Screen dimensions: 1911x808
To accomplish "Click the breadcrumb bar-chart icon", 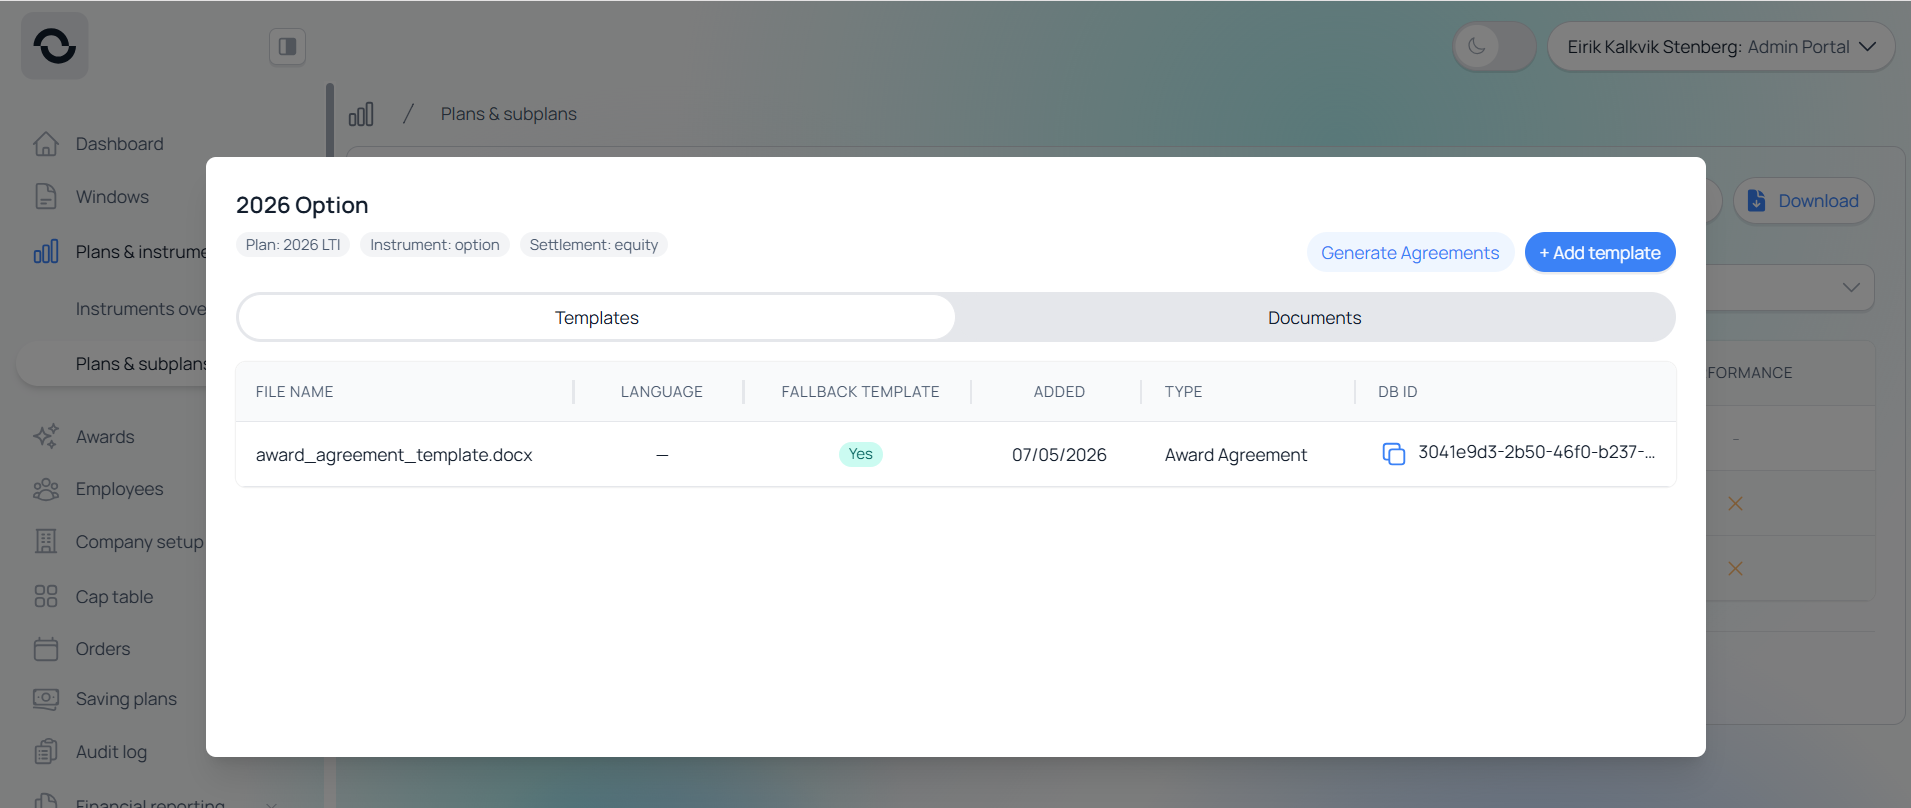I will 361,114.
